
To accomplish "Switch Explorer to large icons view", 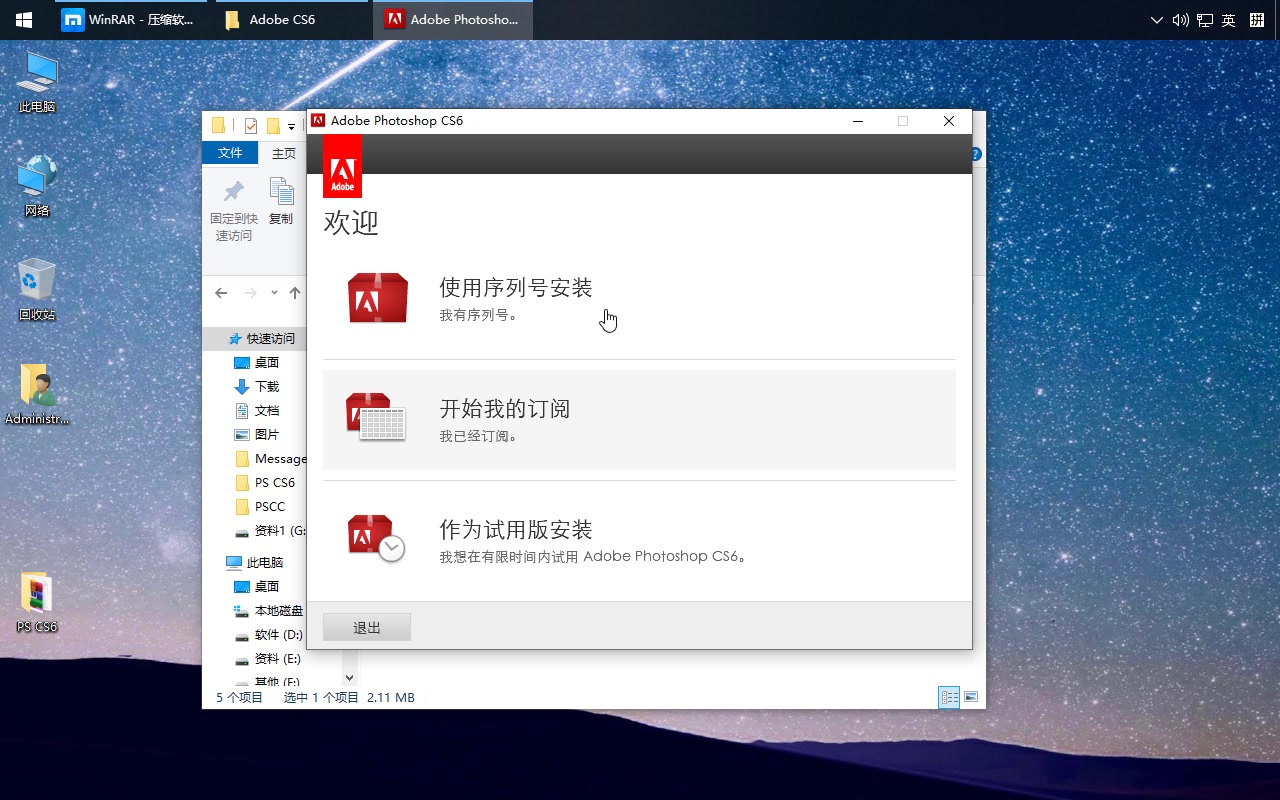I will pyautogui.click(x=970, y=697).
